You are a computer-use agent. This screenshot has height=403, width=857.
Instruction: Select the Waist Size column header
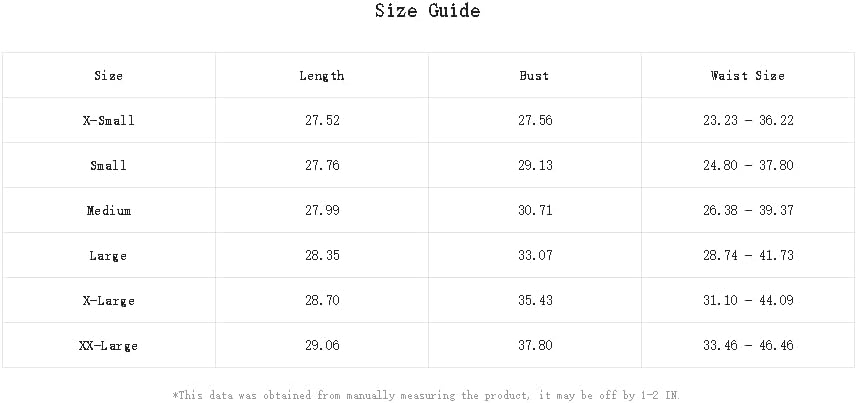pyautogui.click(x=748, y=76)
